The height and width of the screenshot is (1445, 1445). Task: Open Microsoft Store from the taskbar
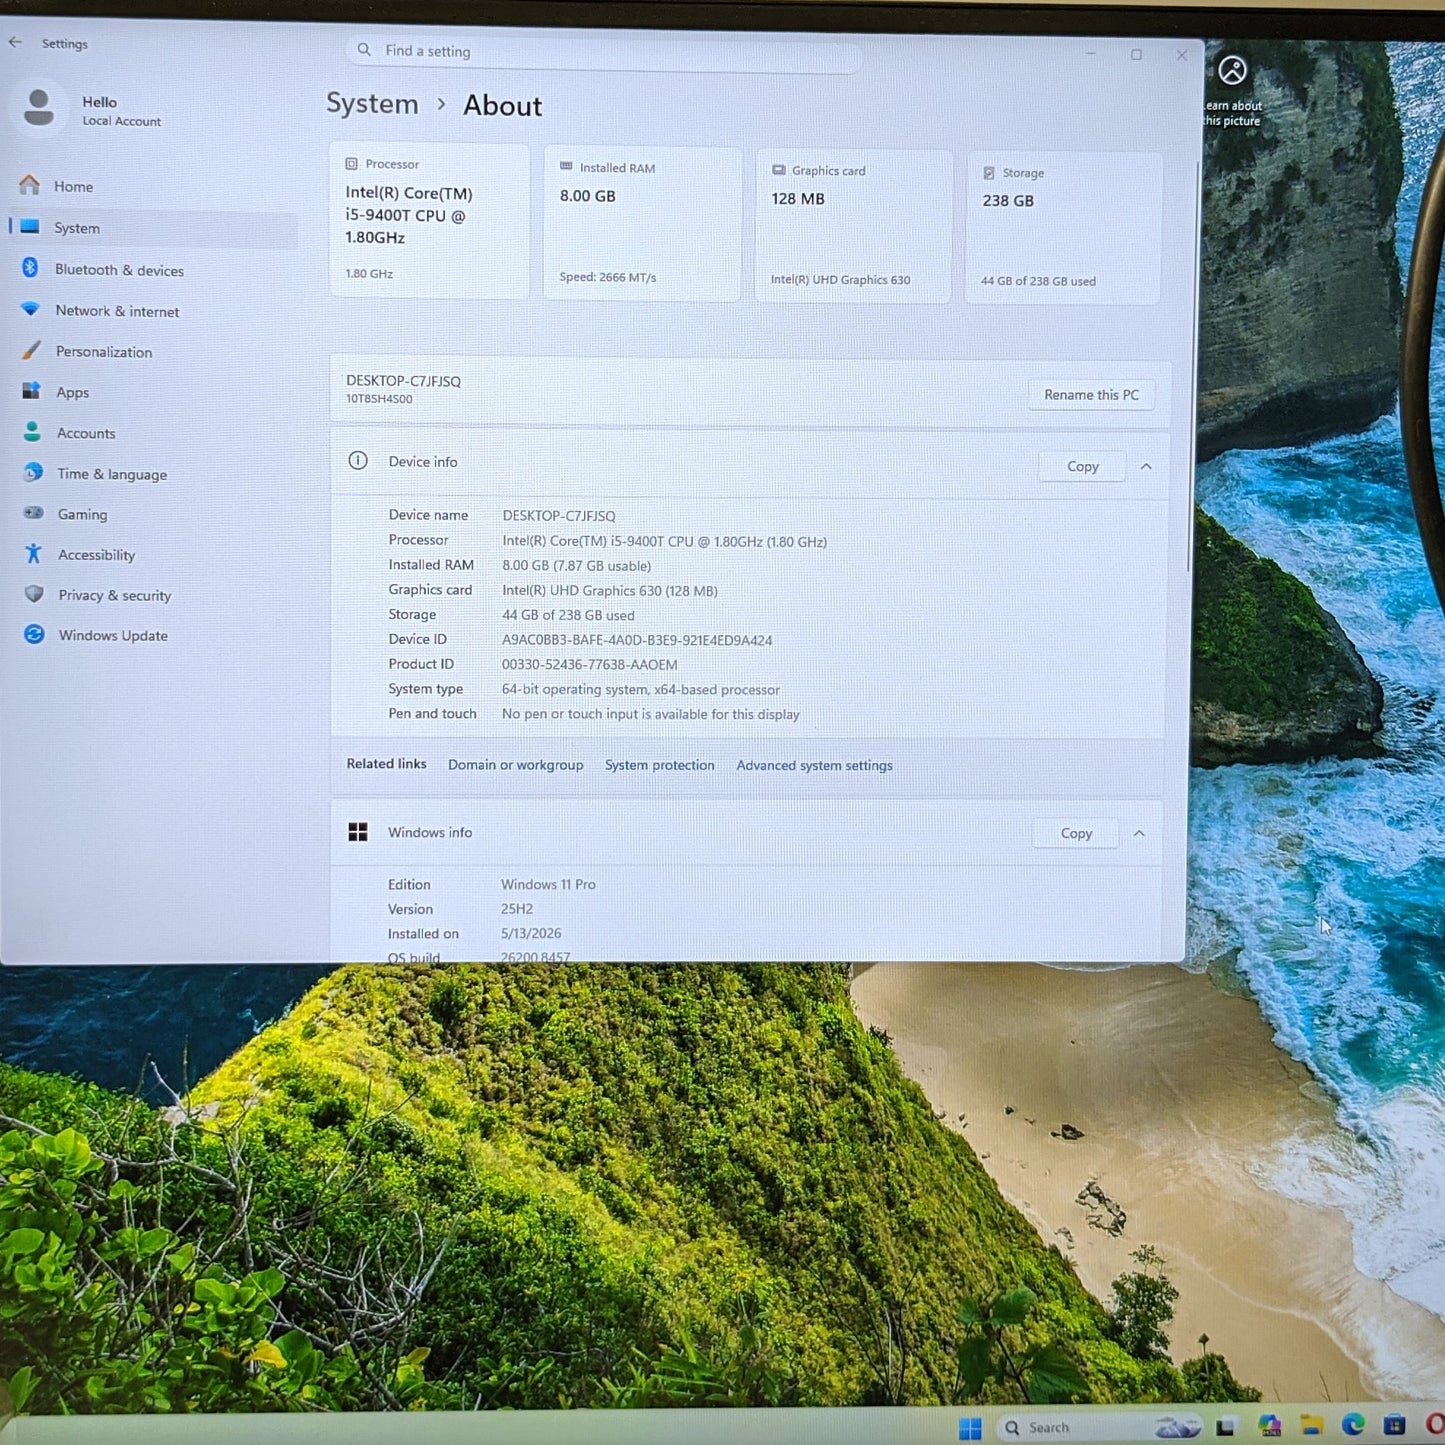click(1394, 1424)
